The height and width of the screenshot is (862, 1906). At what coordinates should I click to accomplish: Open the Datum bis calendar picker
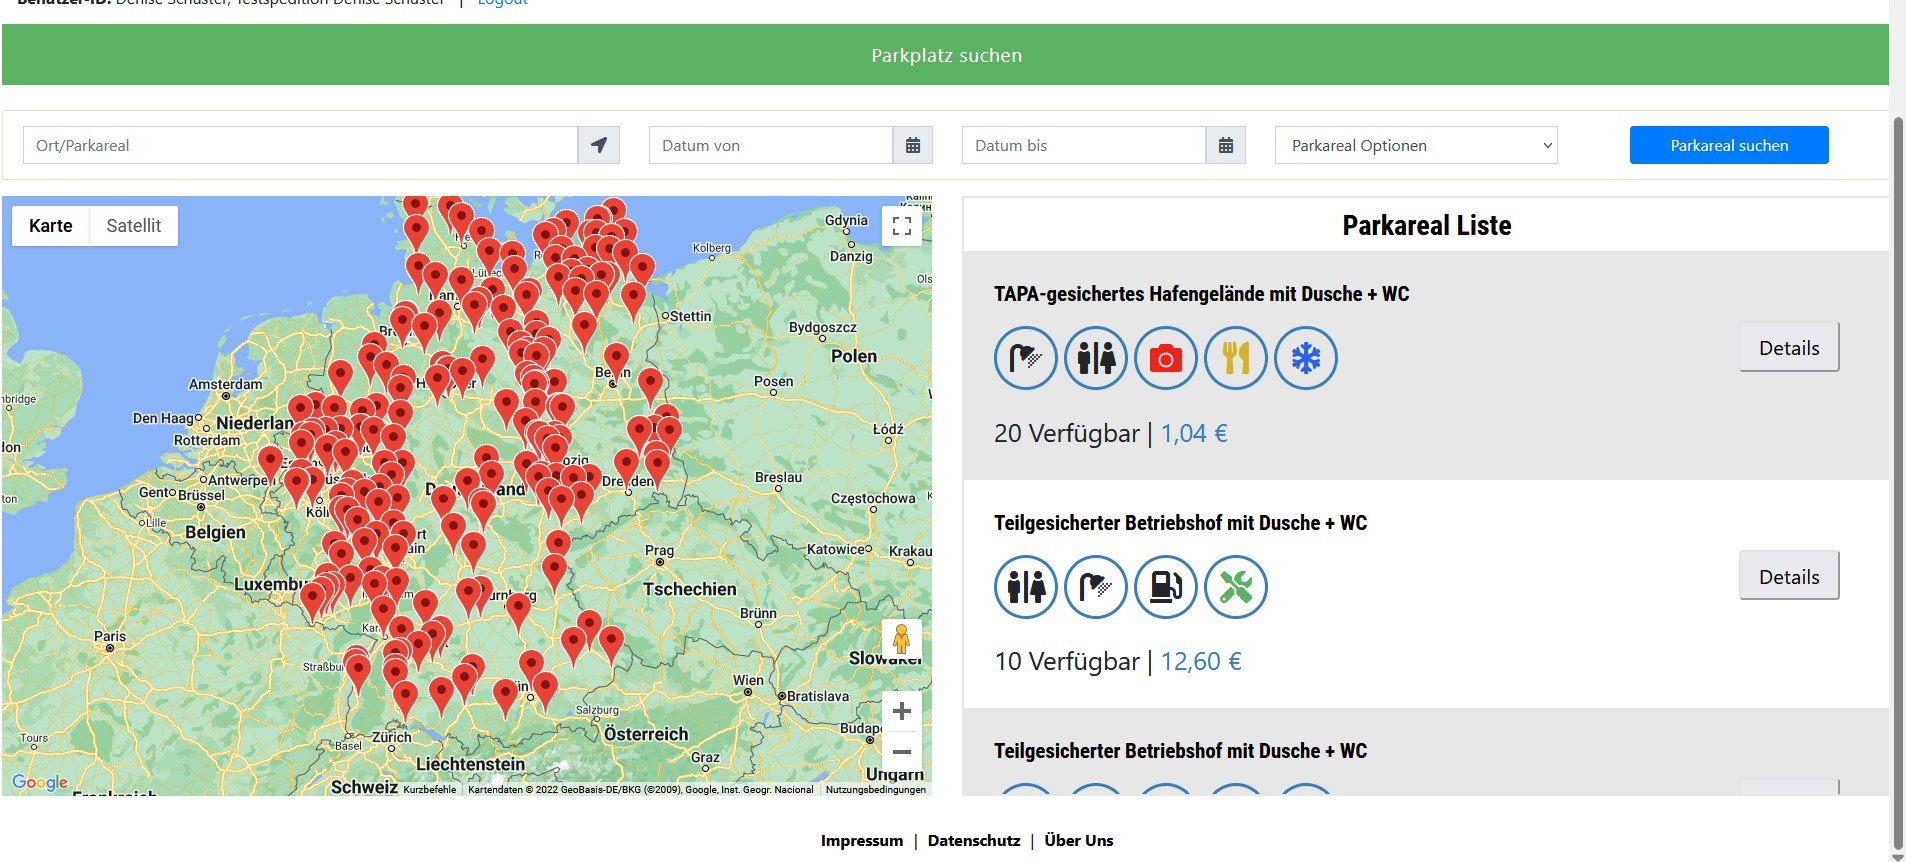click(x=1225, y=145)
